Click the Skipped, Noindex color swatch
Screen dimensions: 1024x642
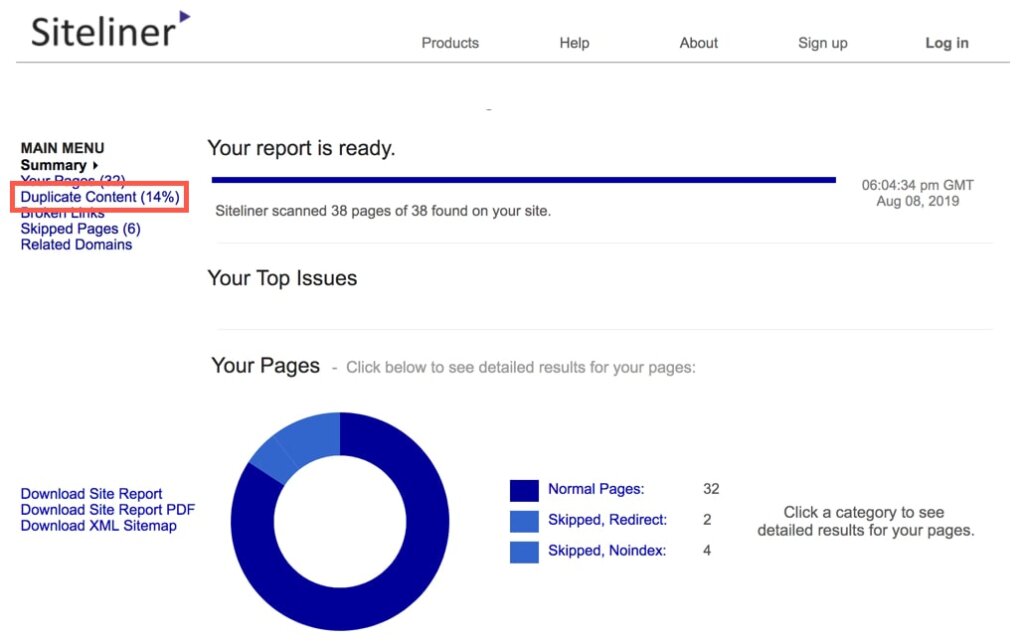pos(524,551)
